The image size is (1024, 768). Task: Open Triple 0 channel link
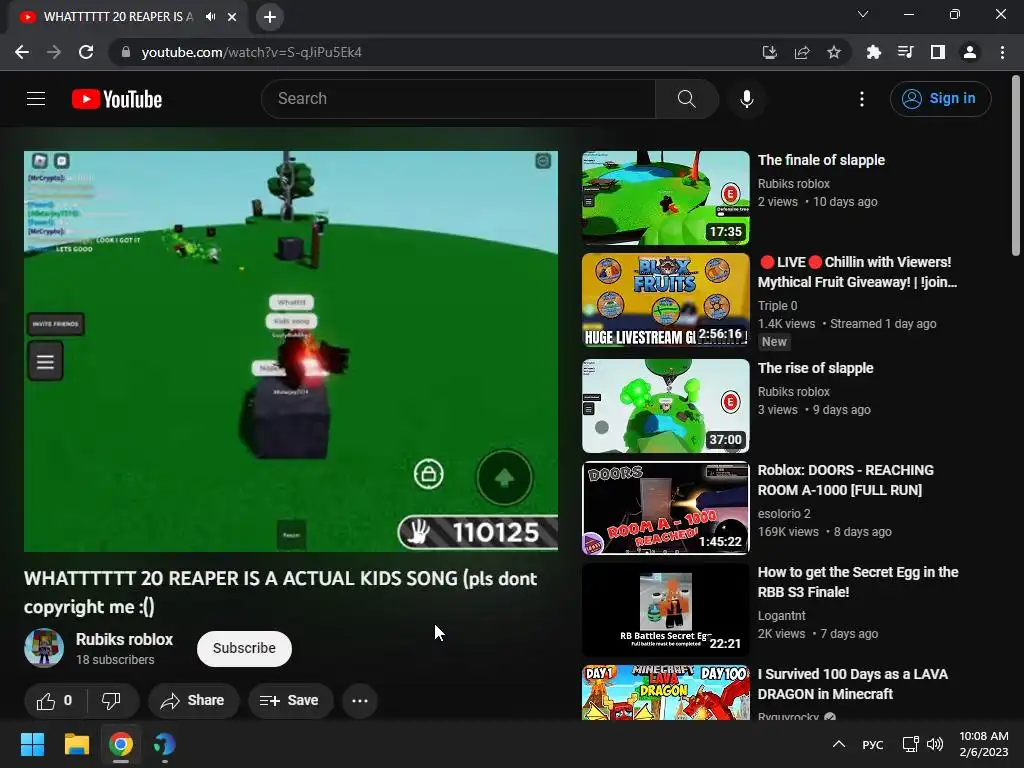click(x=777, y=306)
